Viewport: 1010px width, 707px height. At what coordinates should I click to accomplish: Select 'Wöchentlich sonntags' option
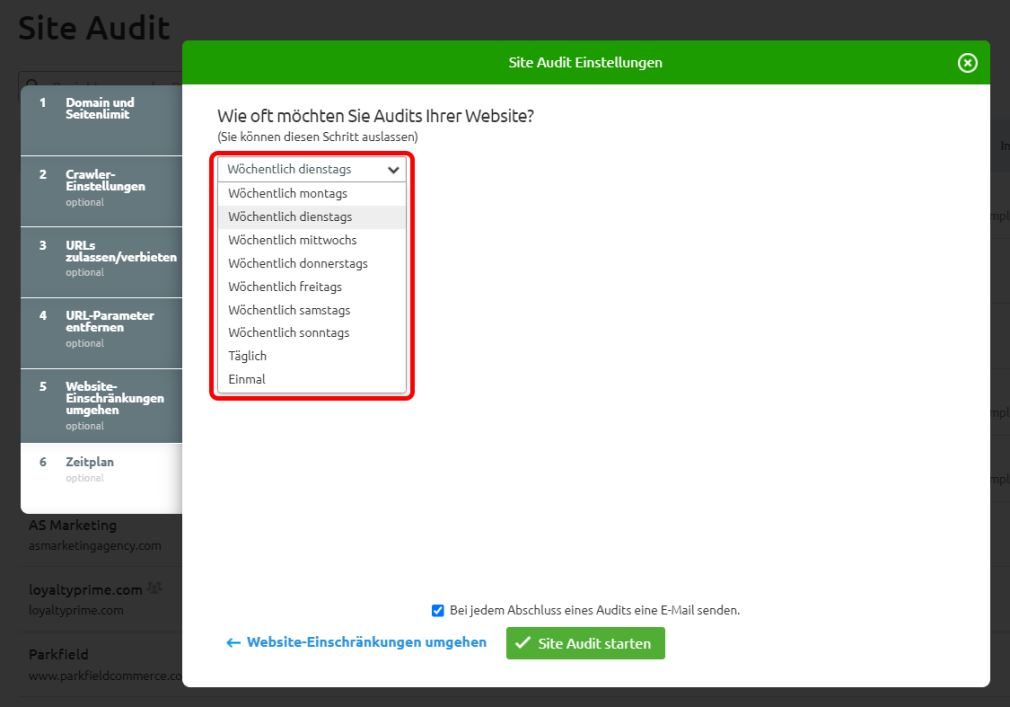pos(289,333)
